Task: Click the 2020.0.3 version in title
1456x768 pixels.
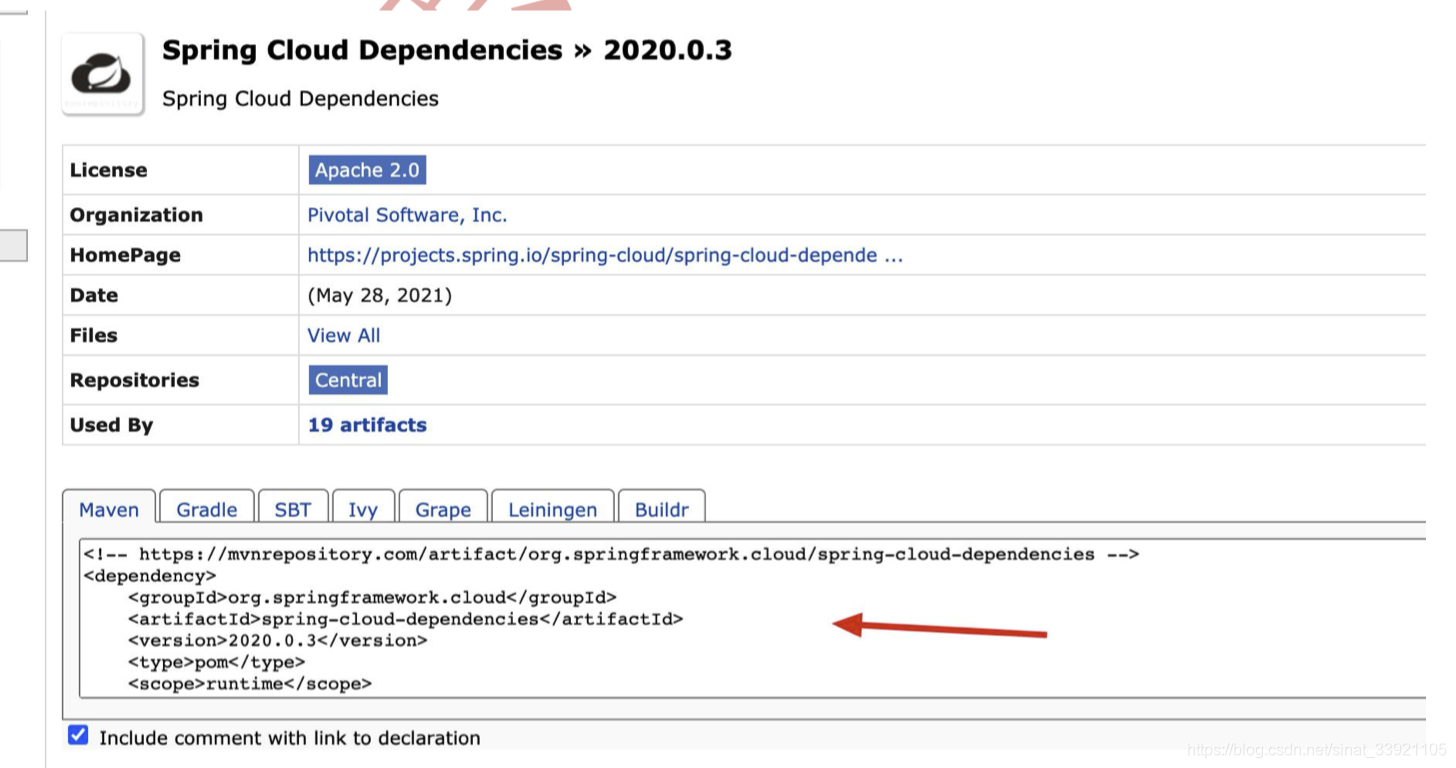Action: click(668, 50)
